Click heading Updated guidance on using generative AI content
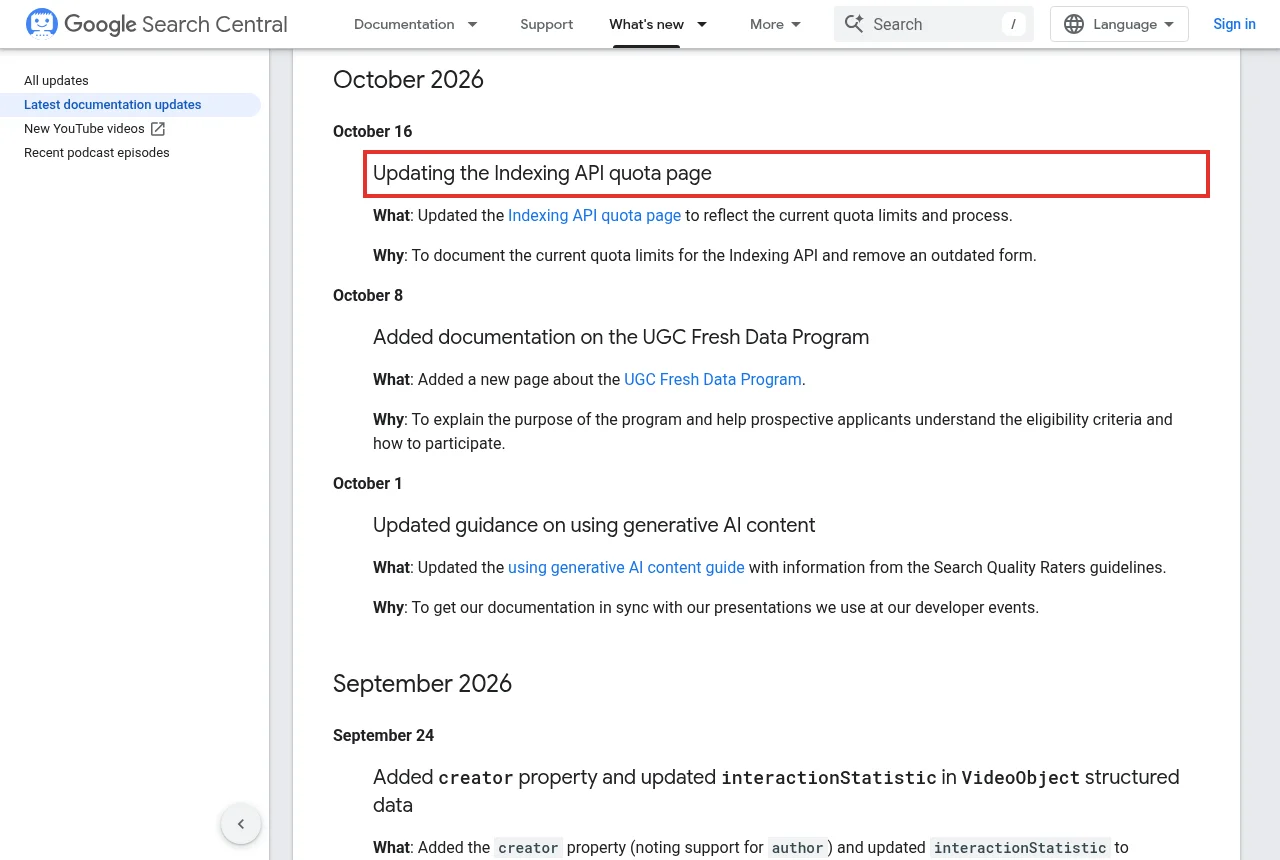 [x=594, y=525]
